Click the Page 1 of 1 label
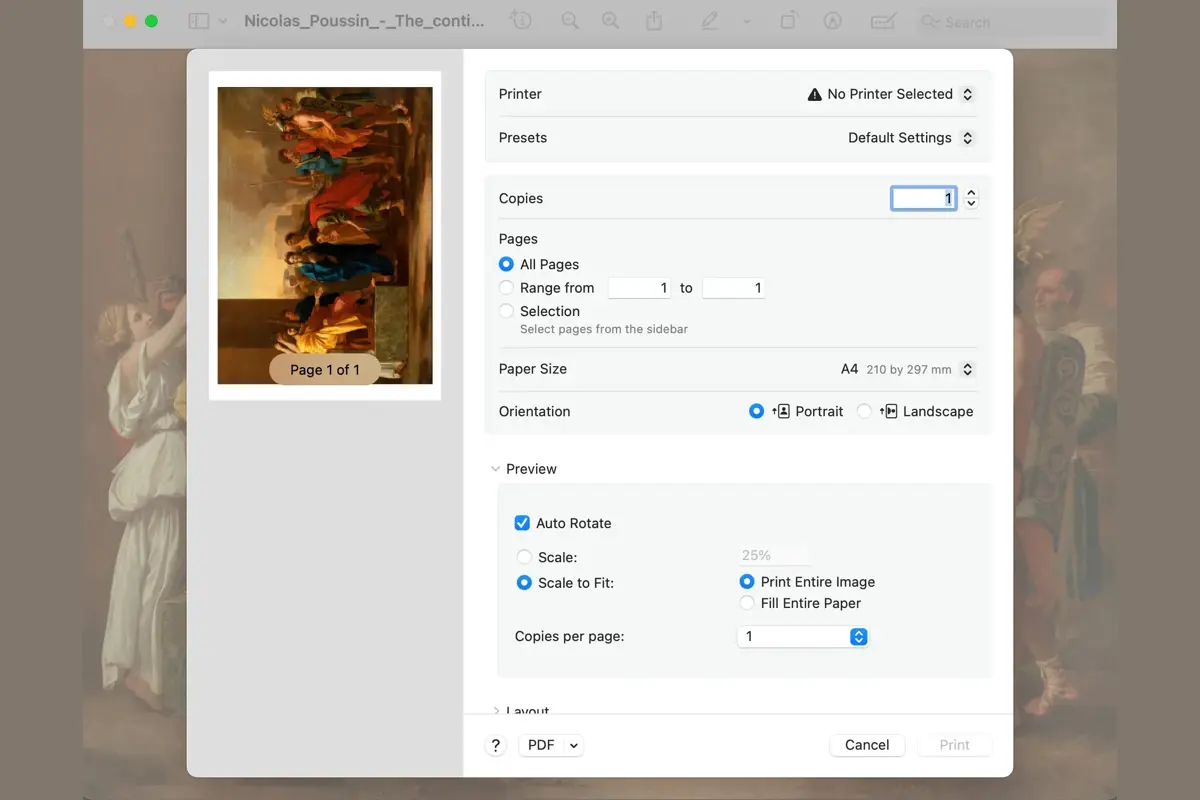The width and height of the screenshot is (1200, 800). click(325, 370)
